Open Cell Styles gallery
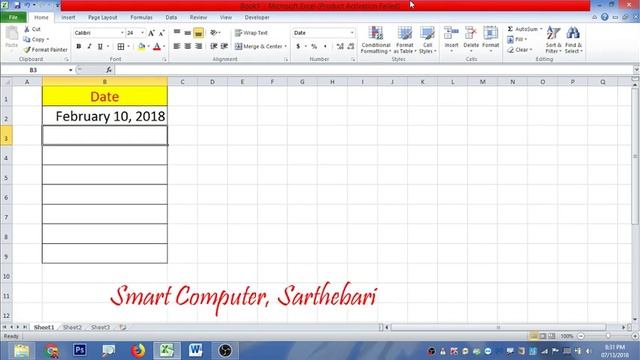This screenshot has height=360, width=640. [427, 40]
